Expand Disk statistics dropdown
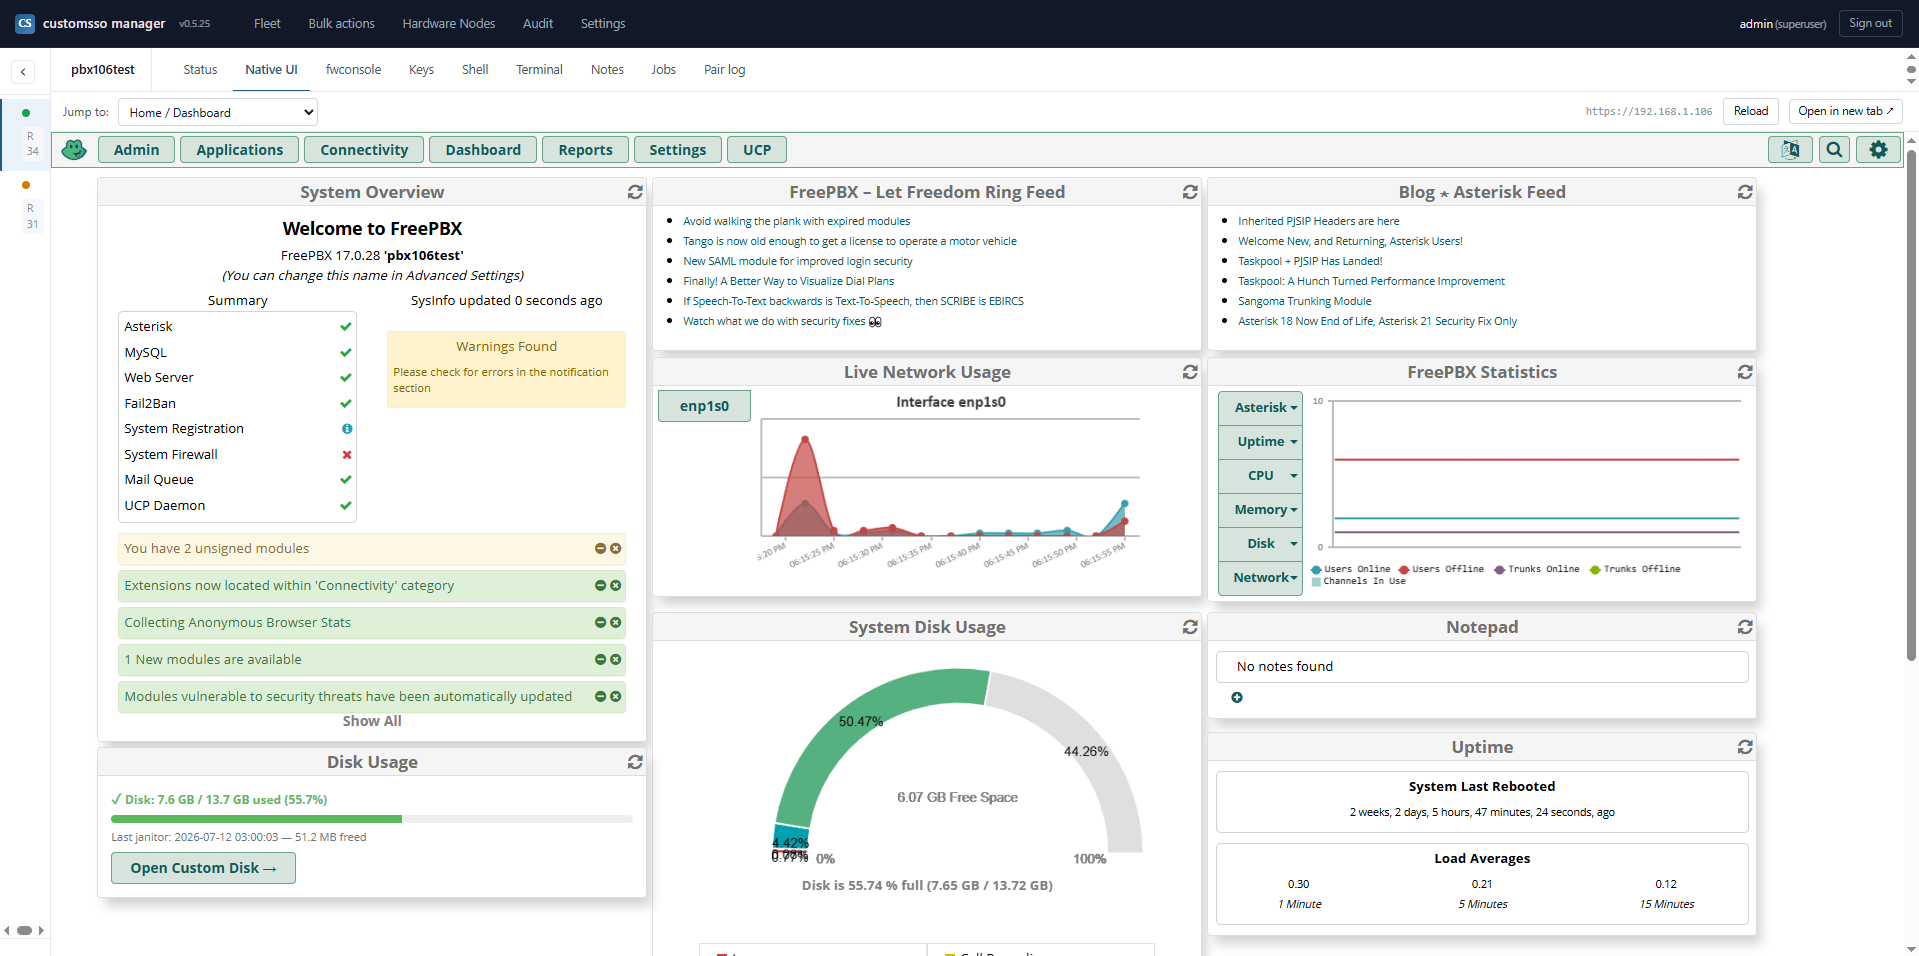 [x=1260, y=544]
